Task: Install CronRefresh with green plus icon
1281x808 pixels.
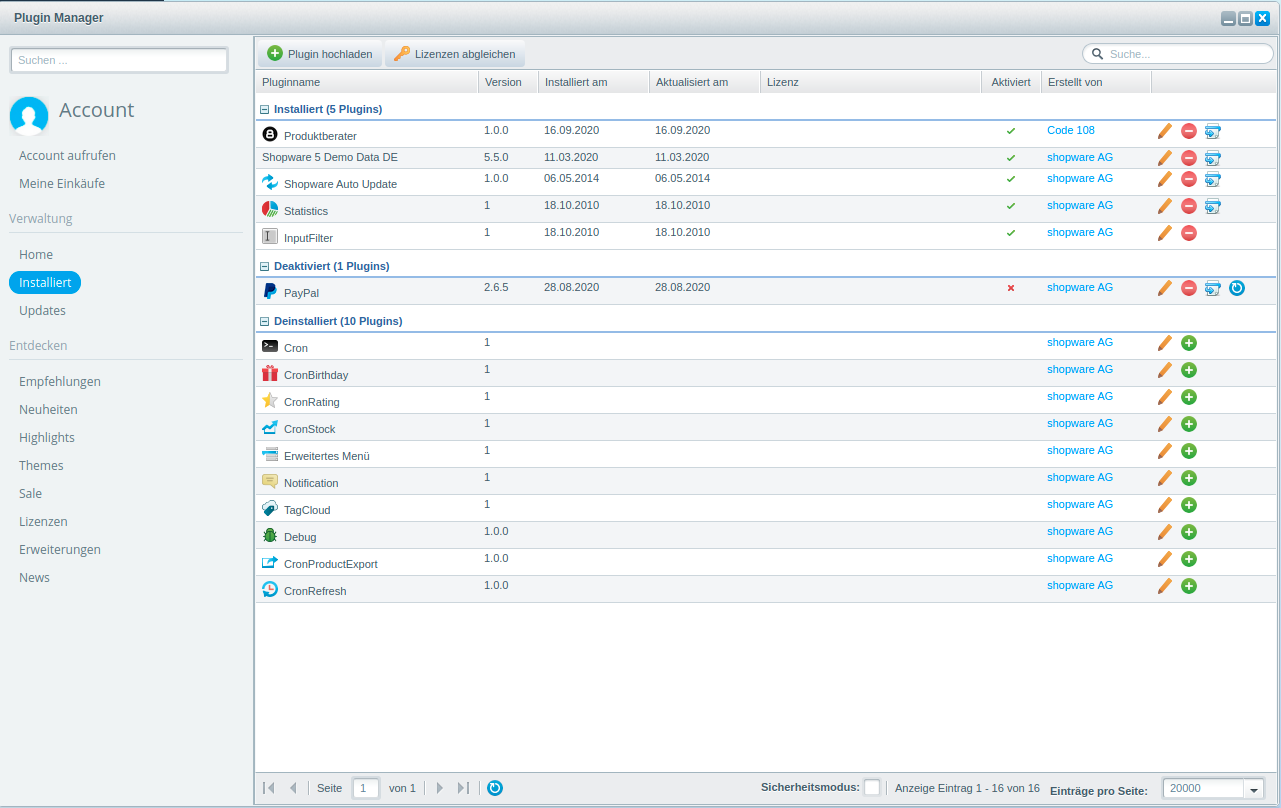Action: coord(1189,586)
